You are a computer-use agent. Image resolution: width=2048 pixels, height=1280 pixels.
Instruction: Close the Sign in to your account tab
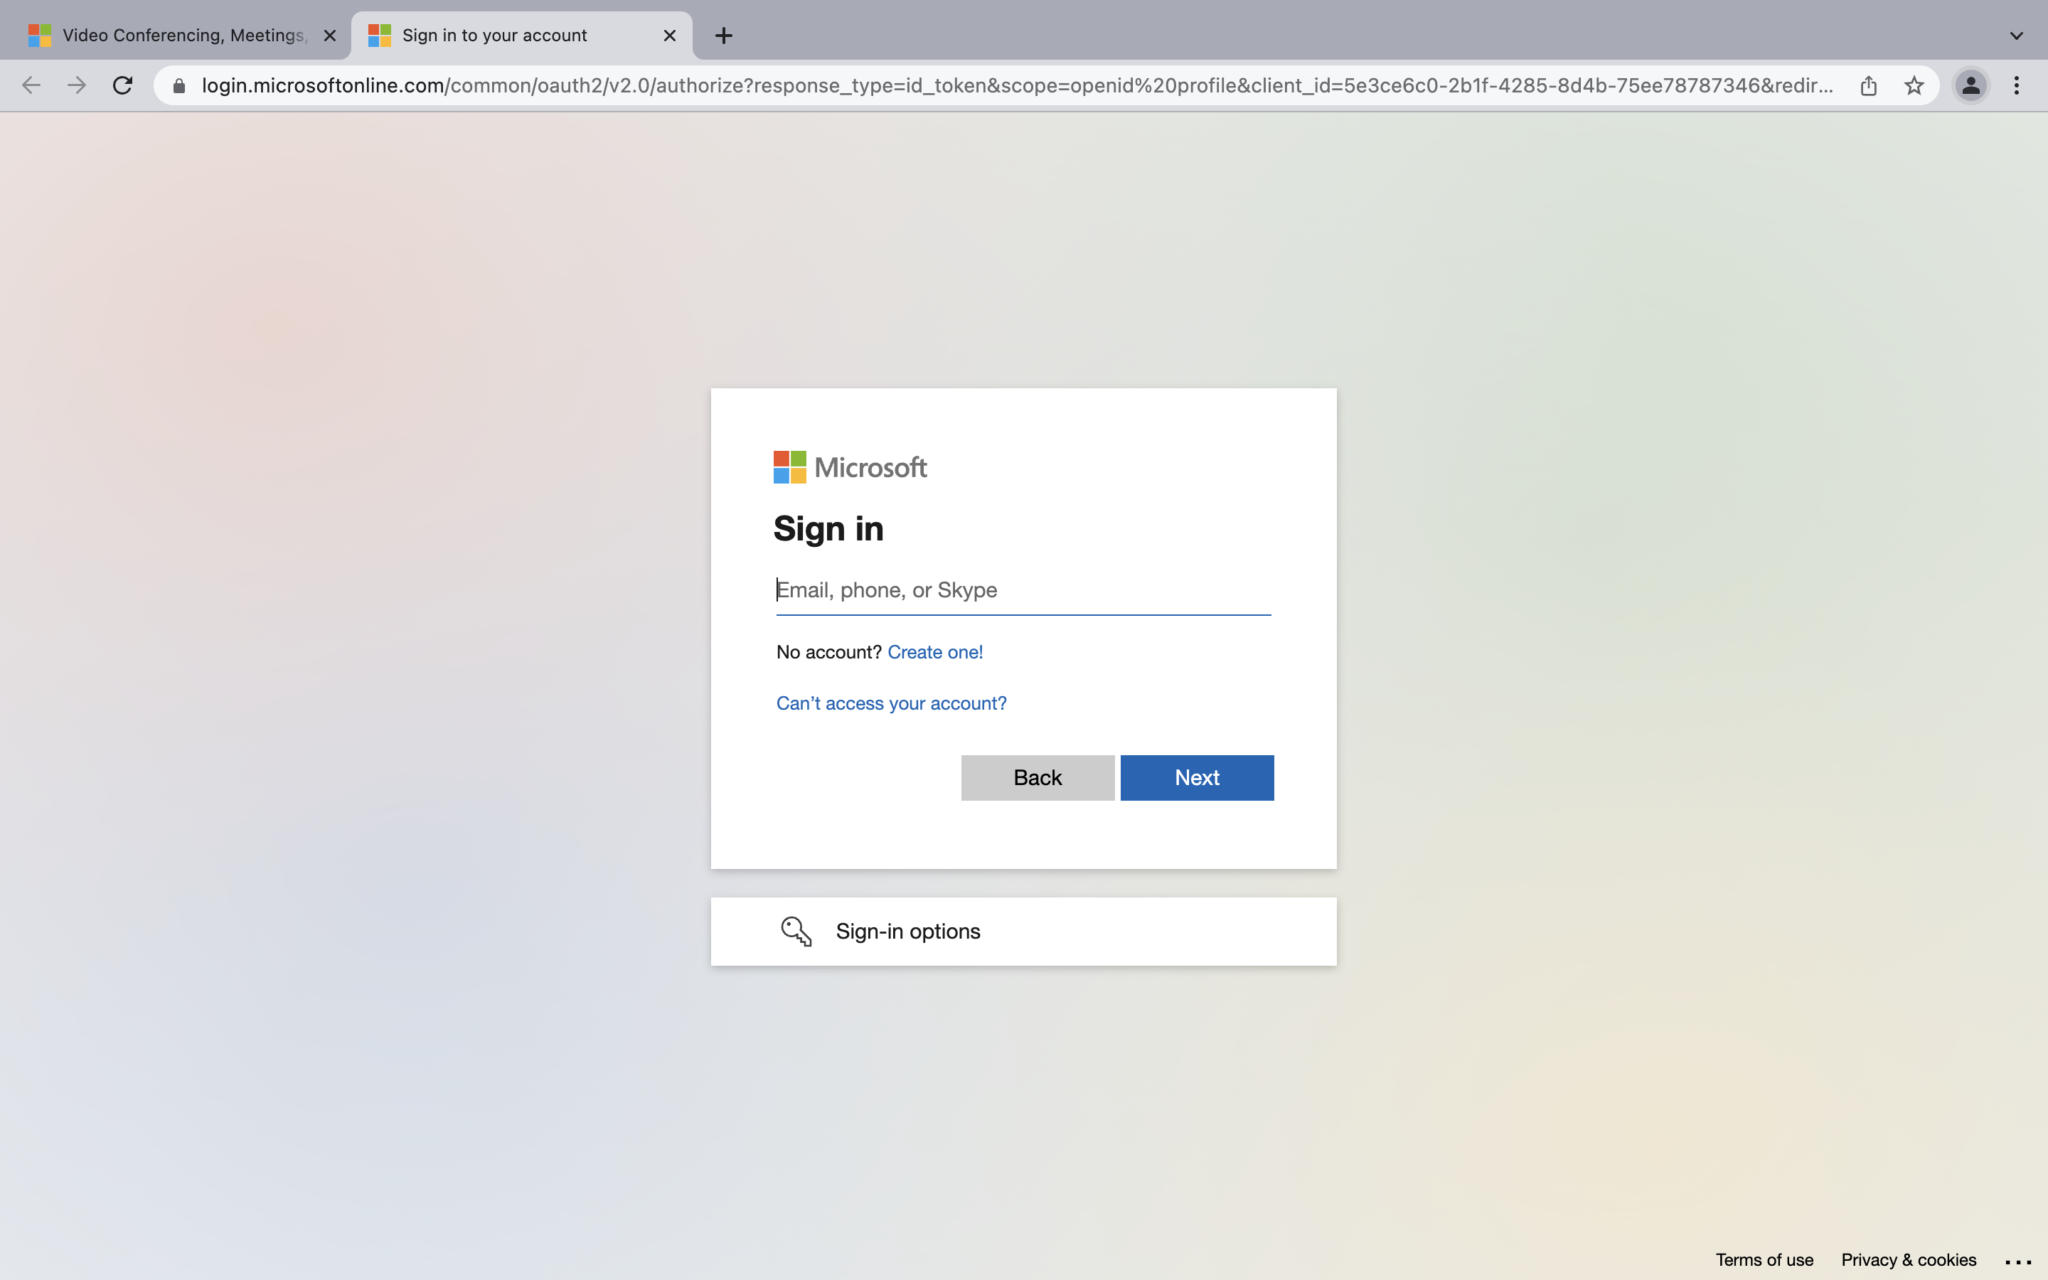(x=670, y=36)
